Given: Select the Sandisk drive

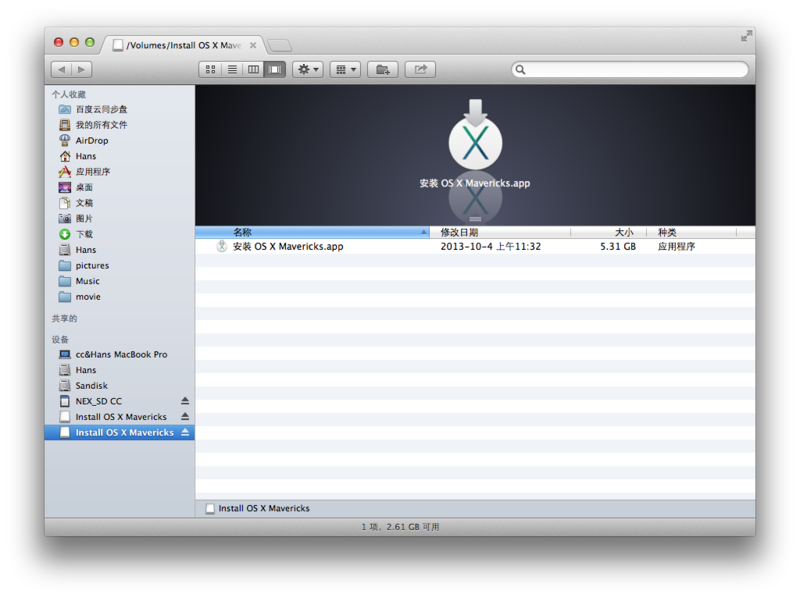Looking at the screenshot, I should pos(92,386).
